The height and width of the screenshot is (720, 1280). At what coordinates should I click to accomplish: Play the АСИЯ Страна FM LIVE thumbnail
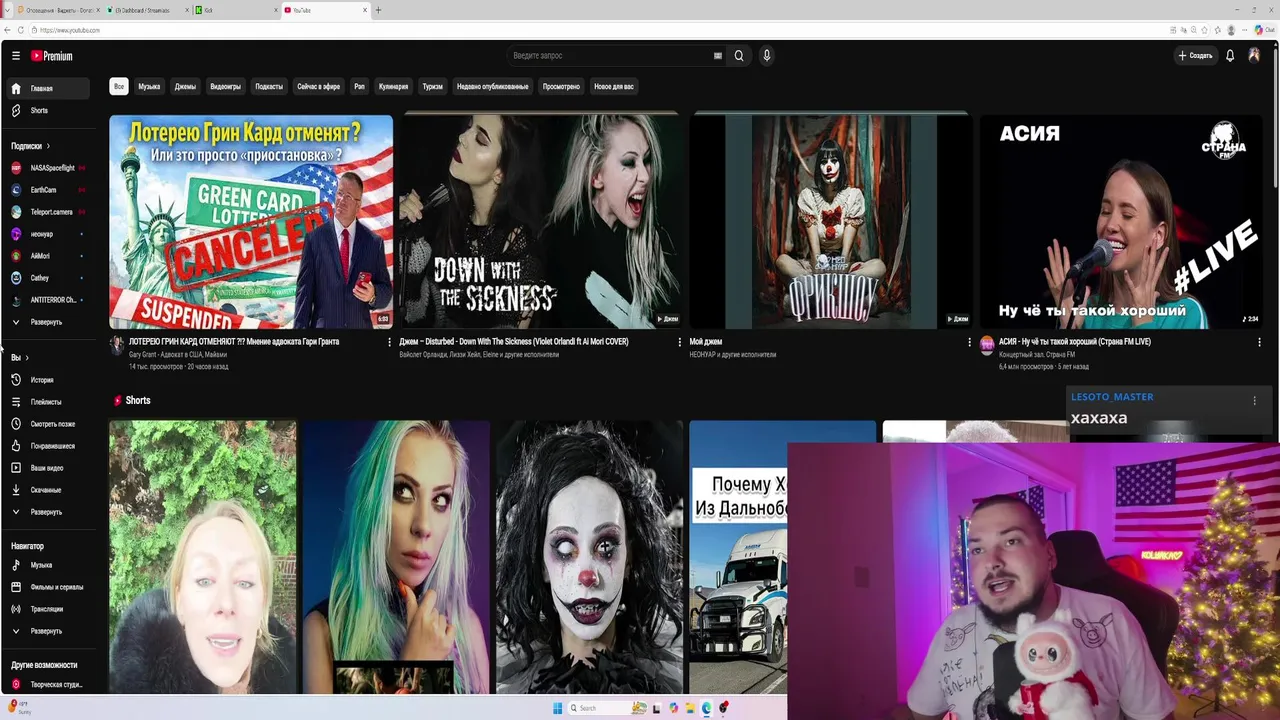tap(1121, 222)
